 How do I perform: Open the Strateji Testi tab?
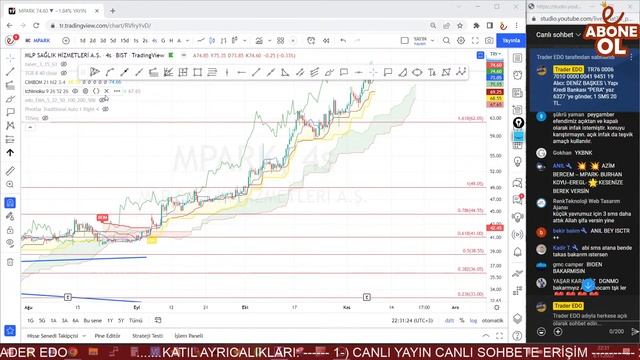pos(147,336)
